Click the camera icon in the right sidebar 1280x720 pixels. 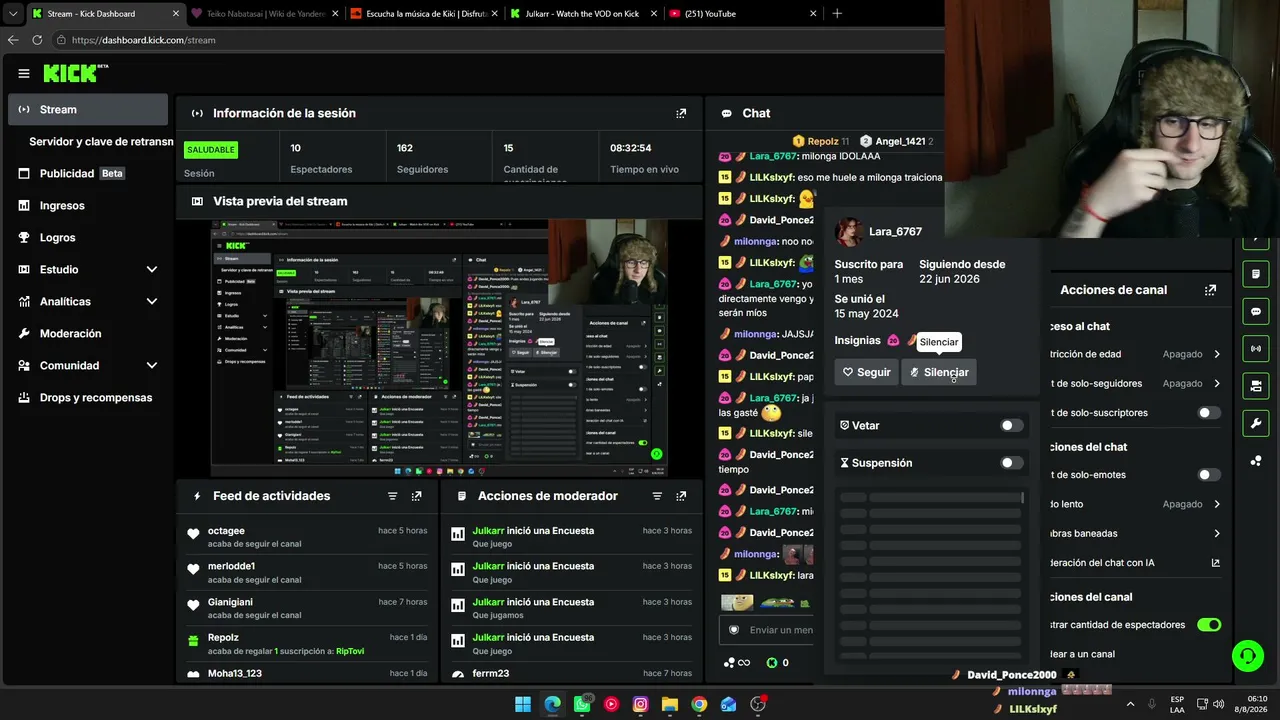tap(1256, 386)
